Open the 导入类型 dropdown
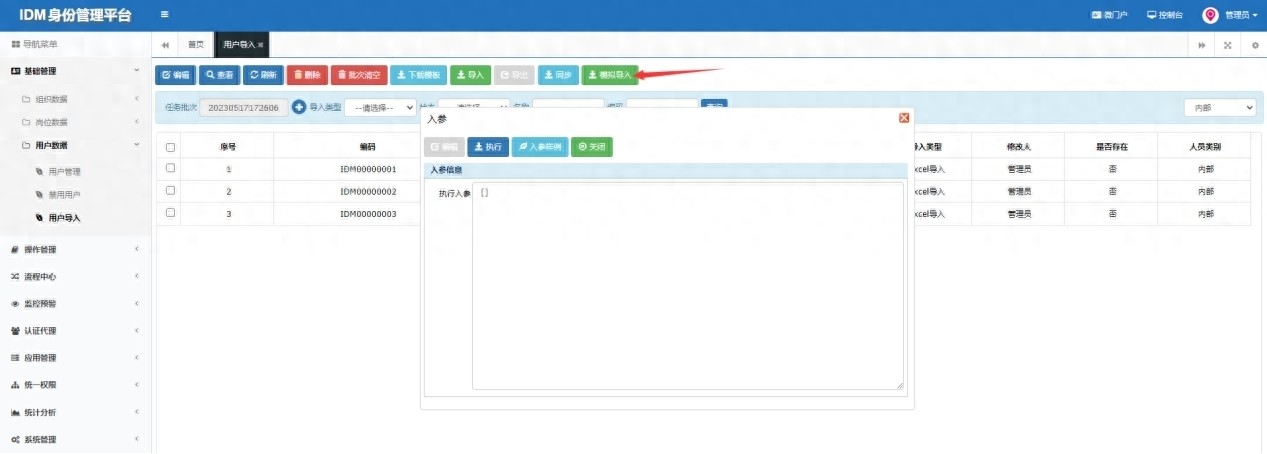 click(x=380, y=108)
